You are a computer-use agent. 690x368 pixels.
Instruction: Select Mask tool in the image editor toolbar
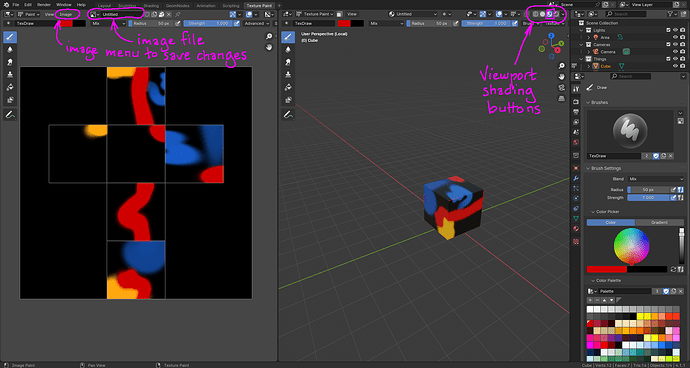pyautogui.click(x=10, y=100)
